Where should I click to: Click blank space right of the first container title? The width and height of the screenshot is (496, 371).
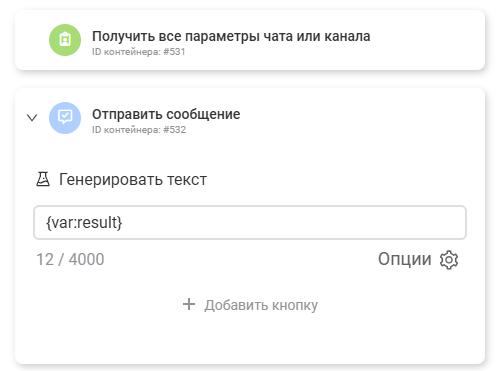pos(427,40)
